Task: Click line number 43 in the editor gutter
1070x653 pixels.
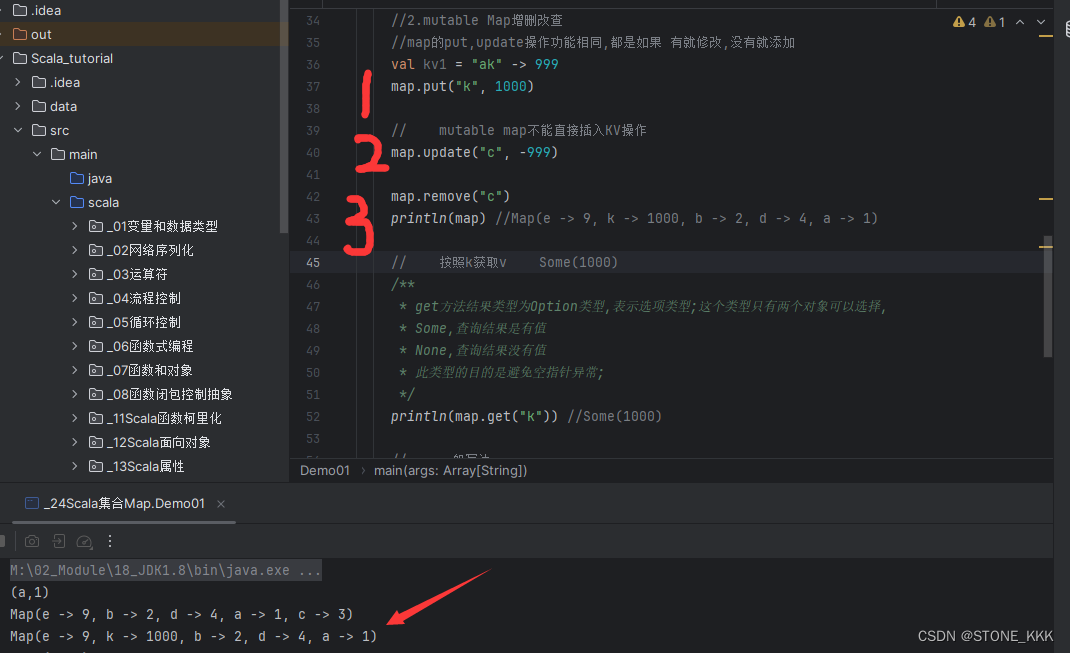Action: tap(311, 218)
